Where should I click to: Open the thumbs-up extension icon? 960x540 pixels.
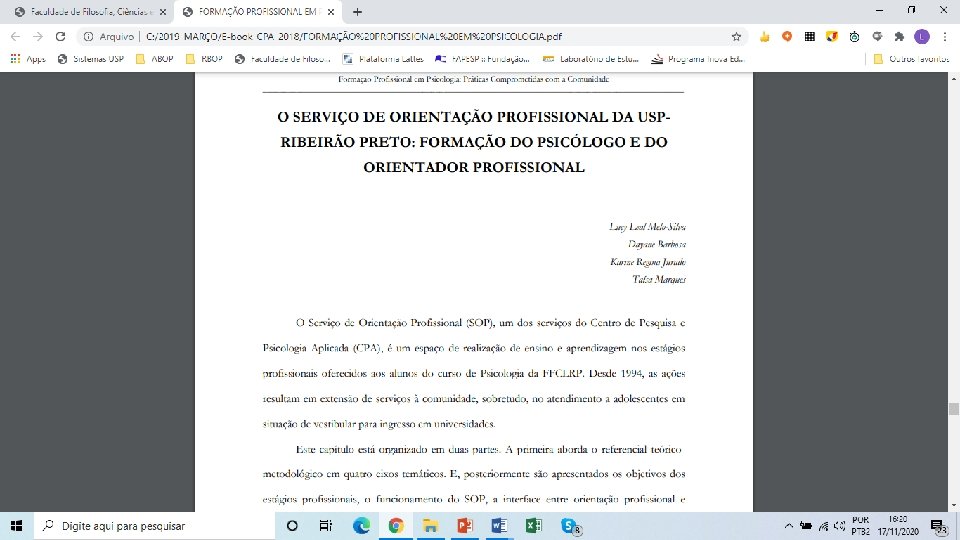click(764, 37)
